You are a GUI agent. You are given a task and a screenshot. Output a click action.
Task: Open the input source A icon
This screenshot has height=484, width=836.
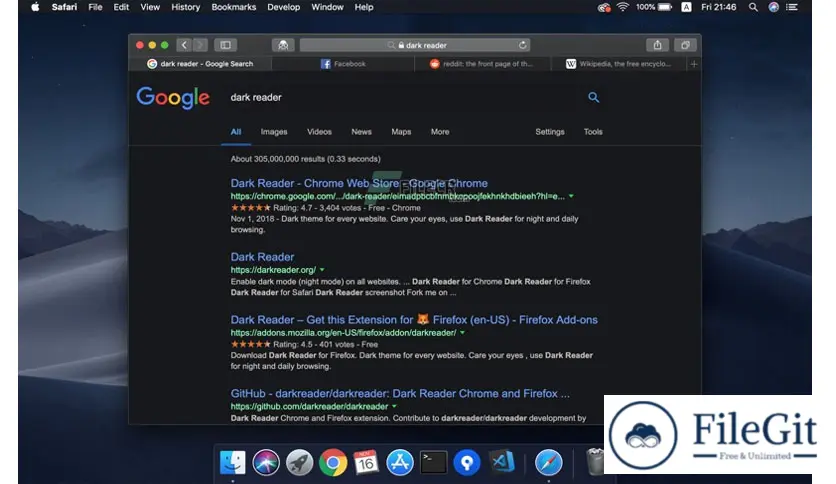(x=686, y=7)
